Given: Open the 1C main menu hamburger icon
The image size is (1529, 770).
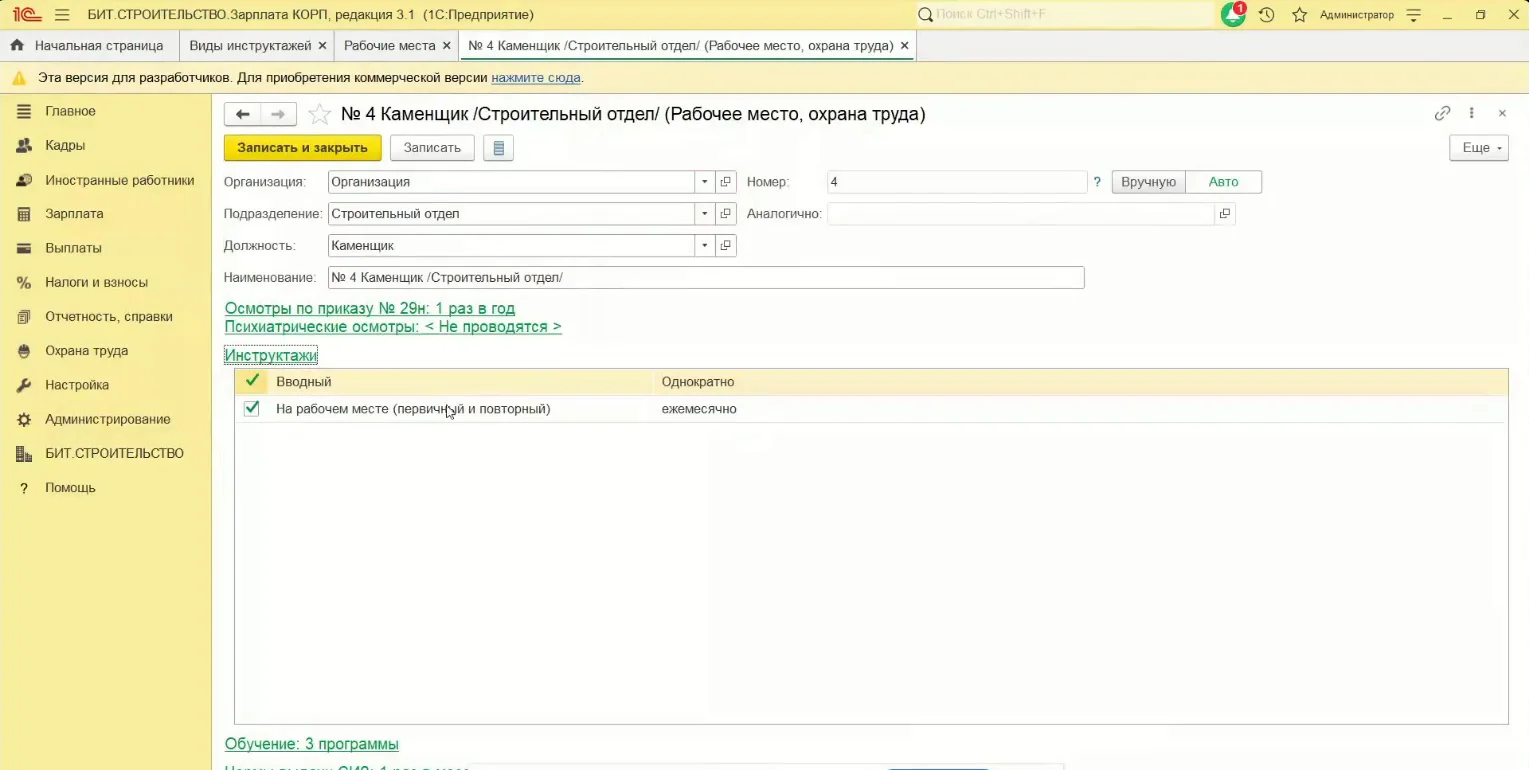Looking at the screenshot, I should [x=62, y=15].
